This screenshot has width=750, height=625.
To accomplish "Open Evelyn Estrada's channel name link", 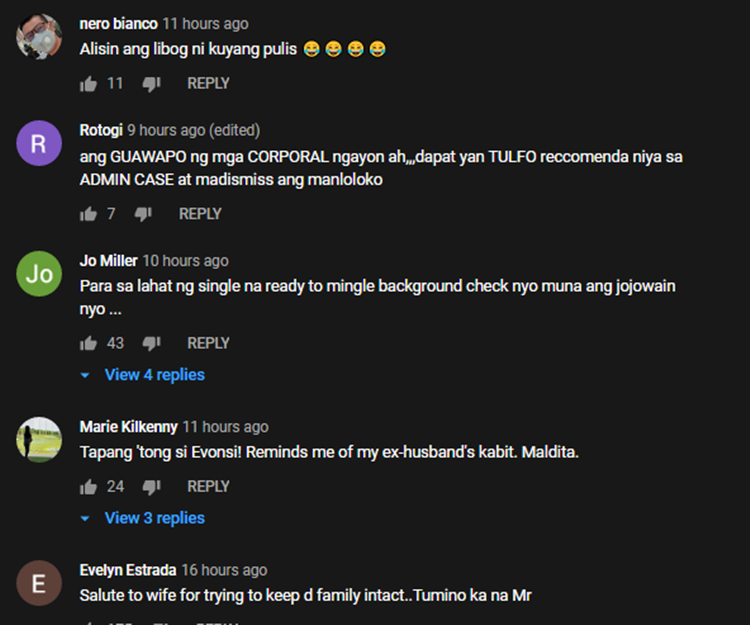I will tap(128, 570).
